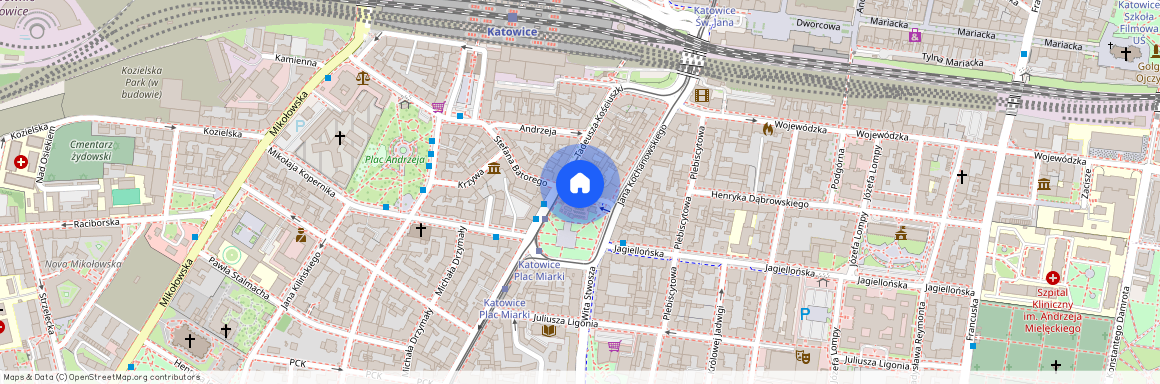Click the red hospital cross near Nad Osiekiem
The width and height of the screenshot is (1160, 384).
click(x=21, y=161)
